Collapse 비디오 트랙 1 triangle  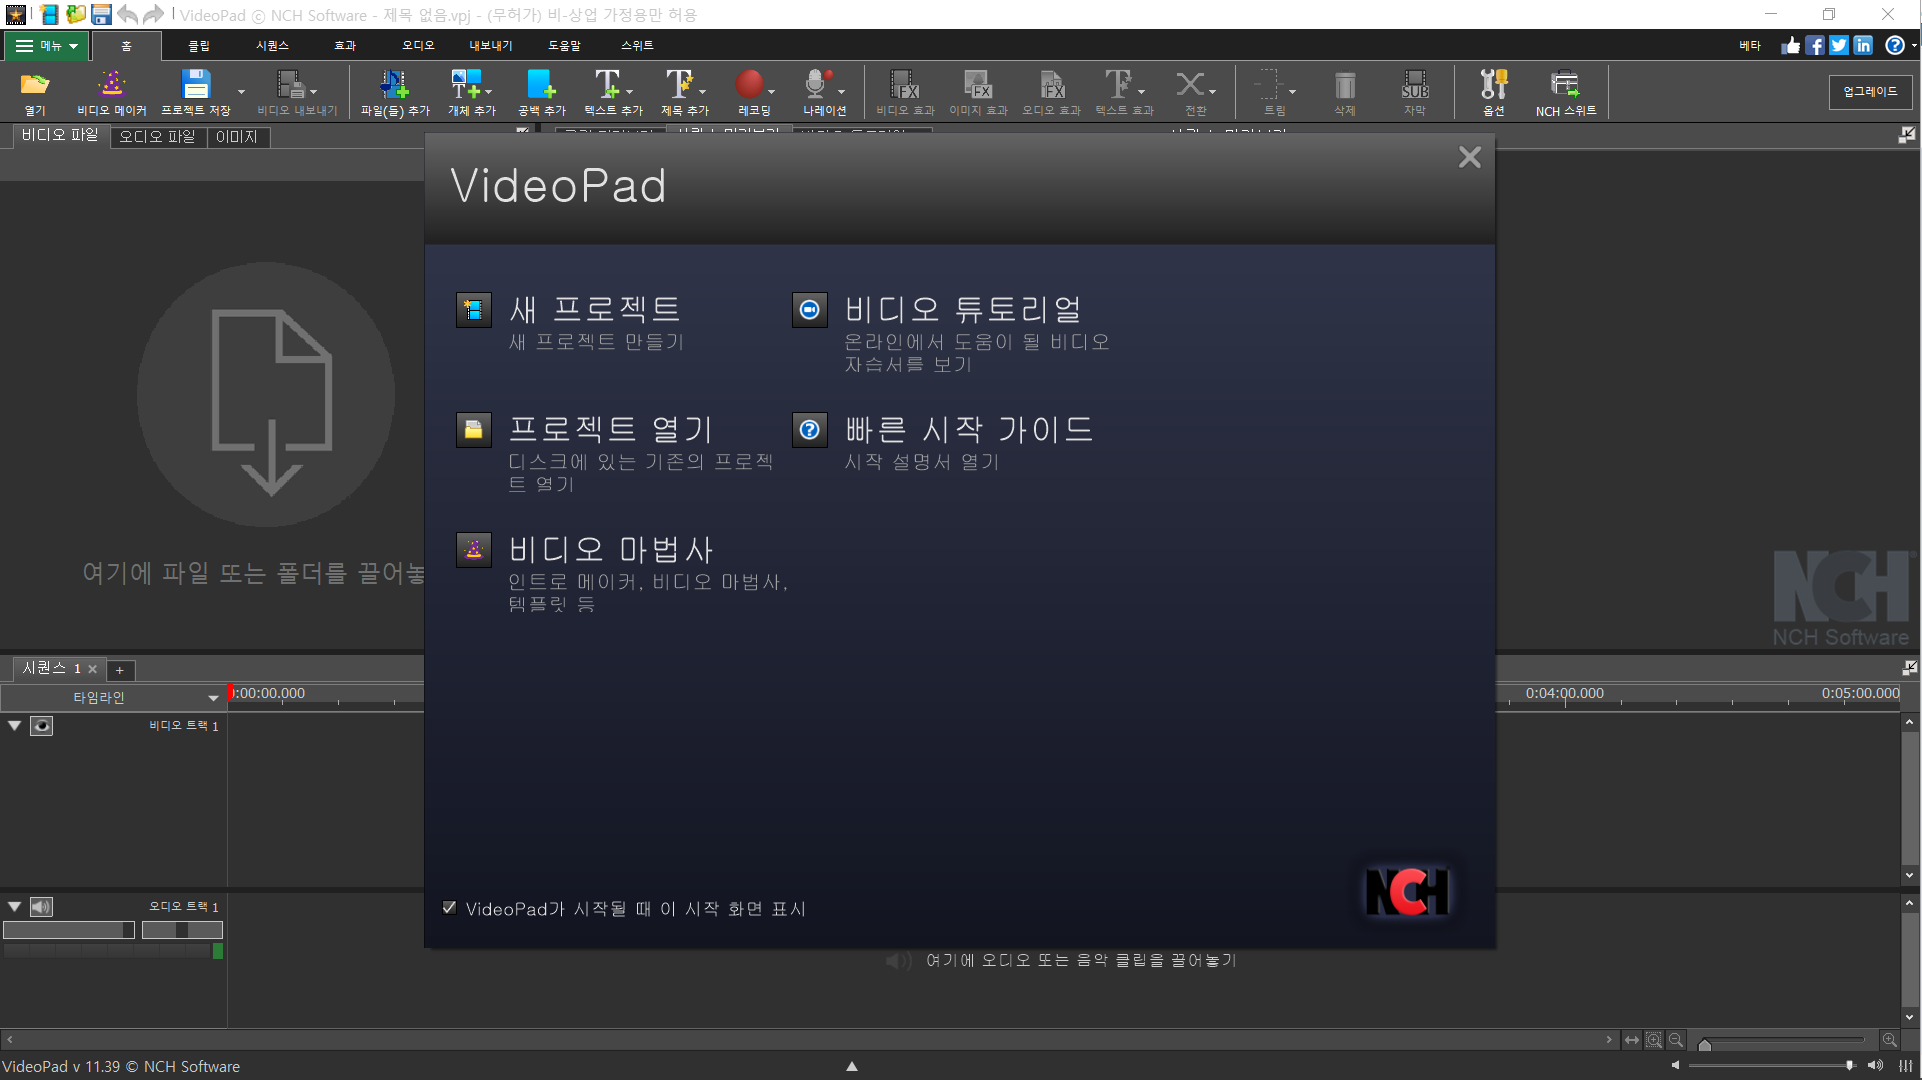click(15, 726)
